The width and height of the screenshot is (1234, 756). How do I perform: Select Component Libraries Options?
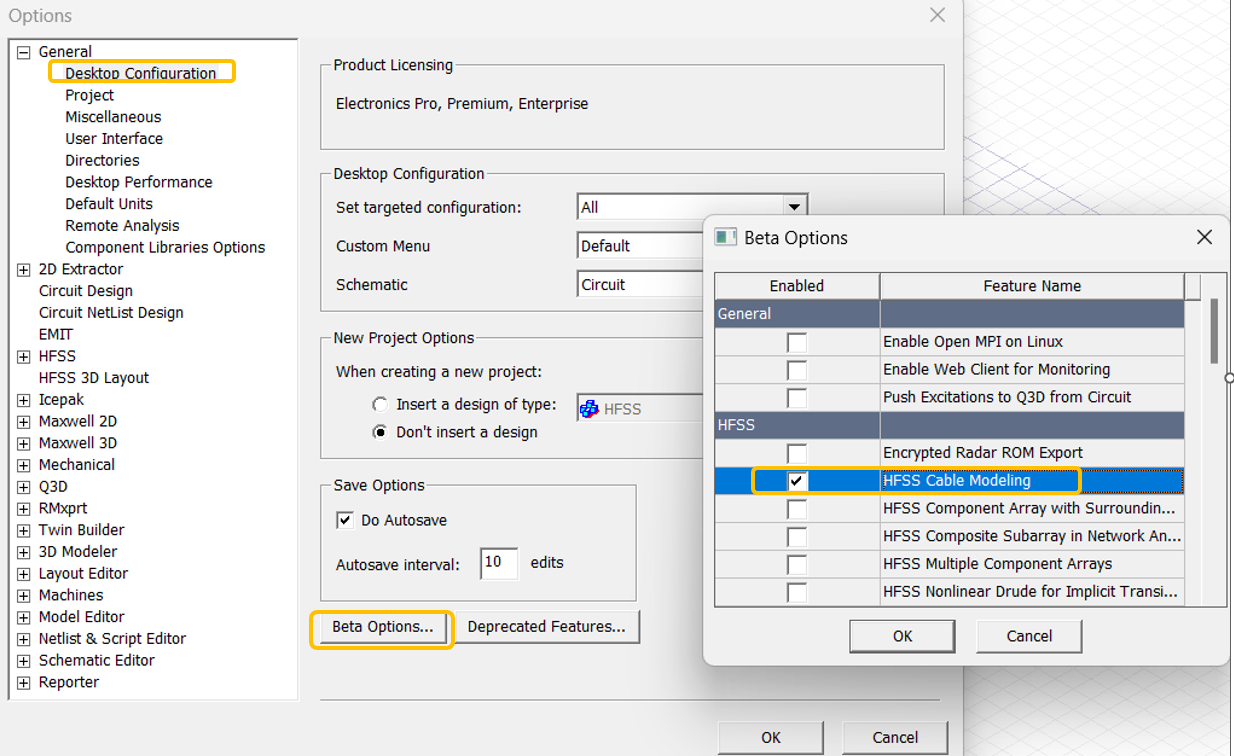[165, 248]
